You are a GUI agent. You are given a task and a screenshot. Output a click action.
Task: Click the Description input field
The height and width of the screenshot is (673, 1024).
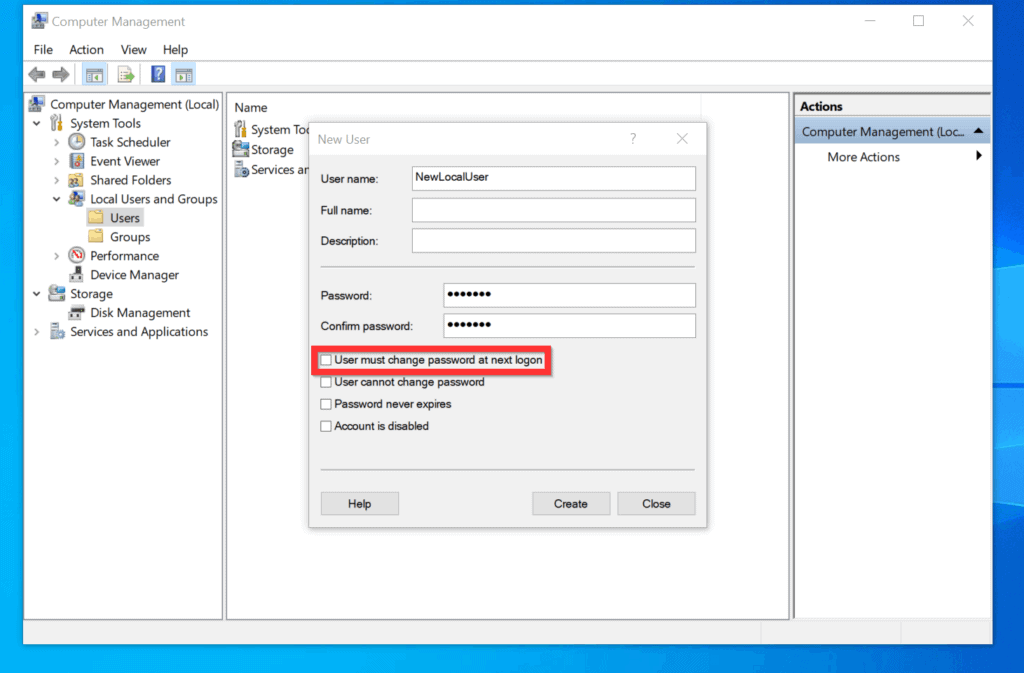[x=553, y=240]
